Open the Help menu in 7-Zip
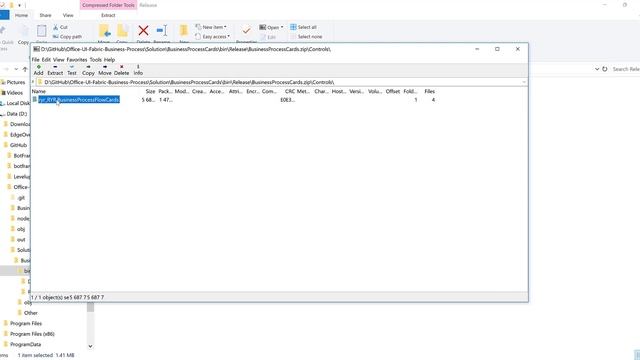Image resolution: width=640 pixels, height=360 pixels. (x=109, y=60)
